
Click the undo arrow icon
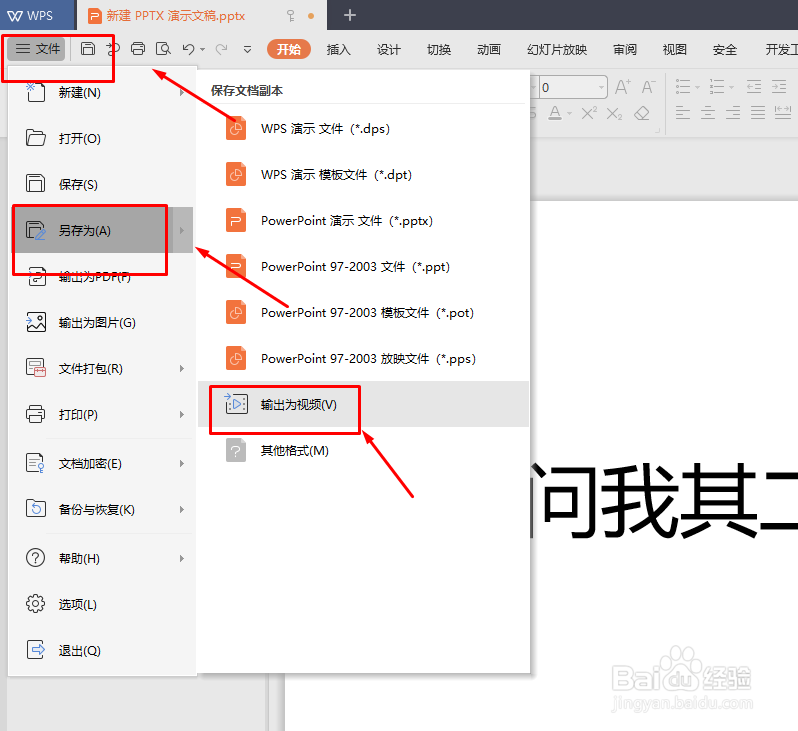[188, 49]
